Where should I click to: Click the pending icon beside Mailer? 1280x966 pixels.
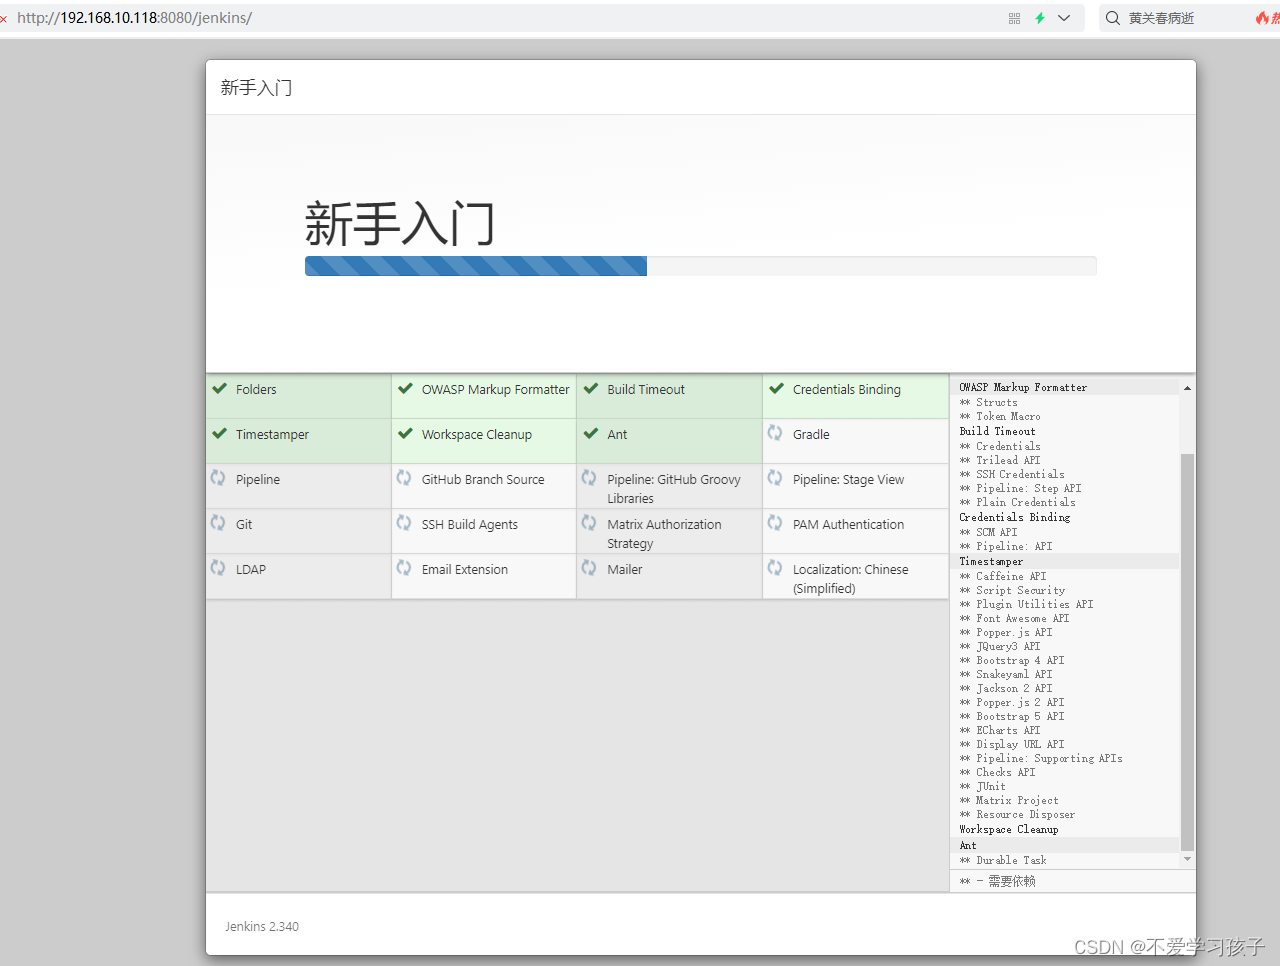tap(589, 568)
